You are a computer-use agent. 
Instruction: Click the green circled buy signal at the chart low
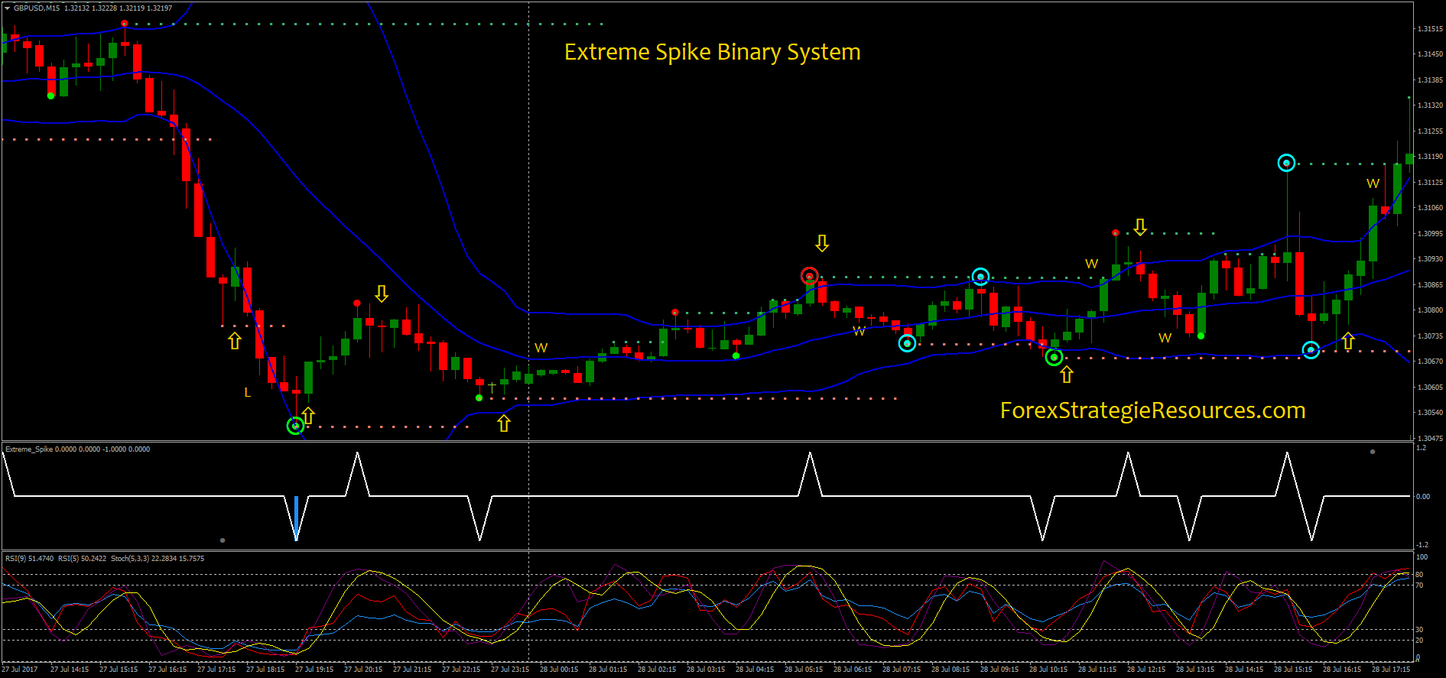[x=295, y=426]
